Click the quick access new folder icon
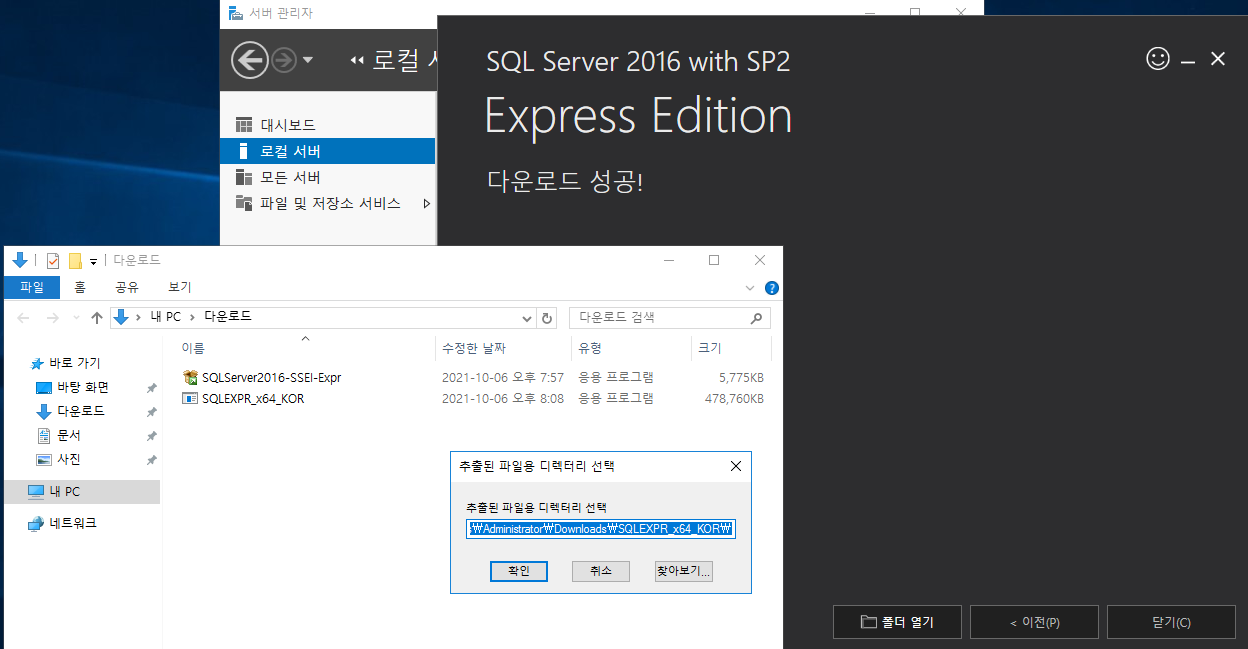 tap(75, 261)
